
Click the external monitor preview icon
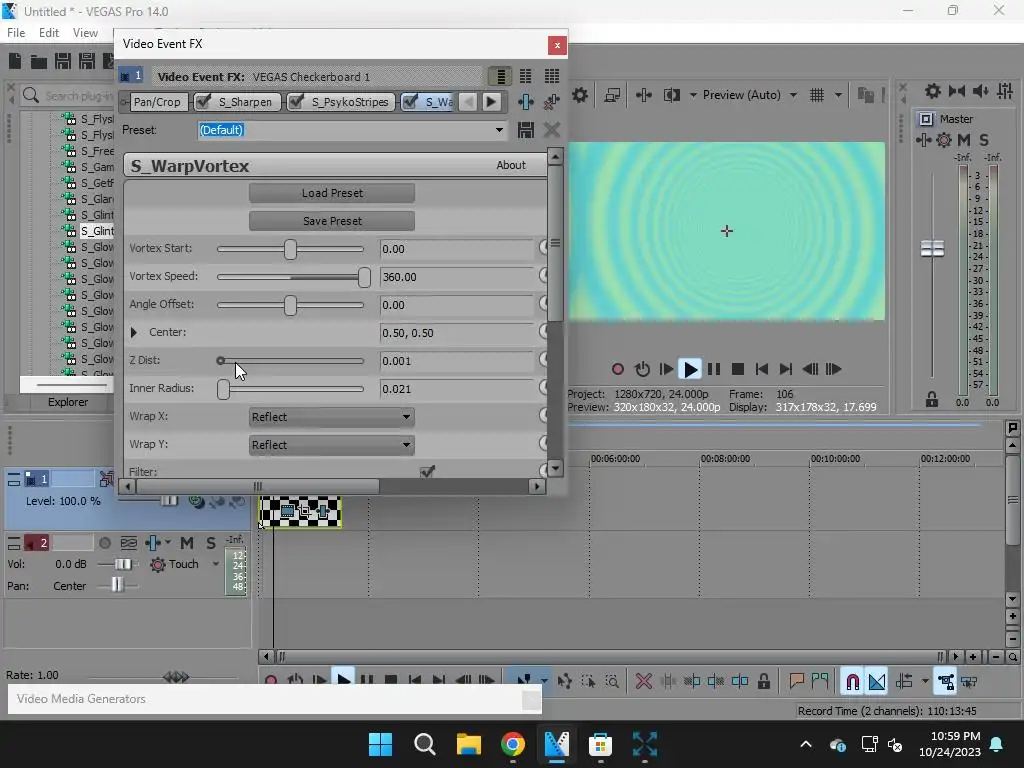[x=612, y=95]
